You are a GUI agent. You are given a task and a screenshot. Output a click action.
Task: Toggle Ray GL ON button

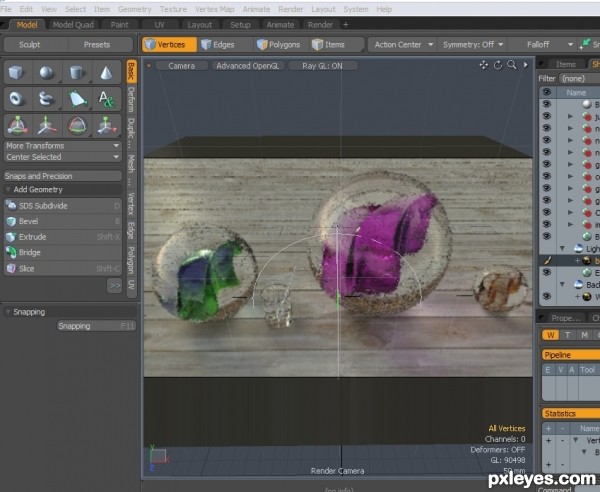click(x=322, y=66)
